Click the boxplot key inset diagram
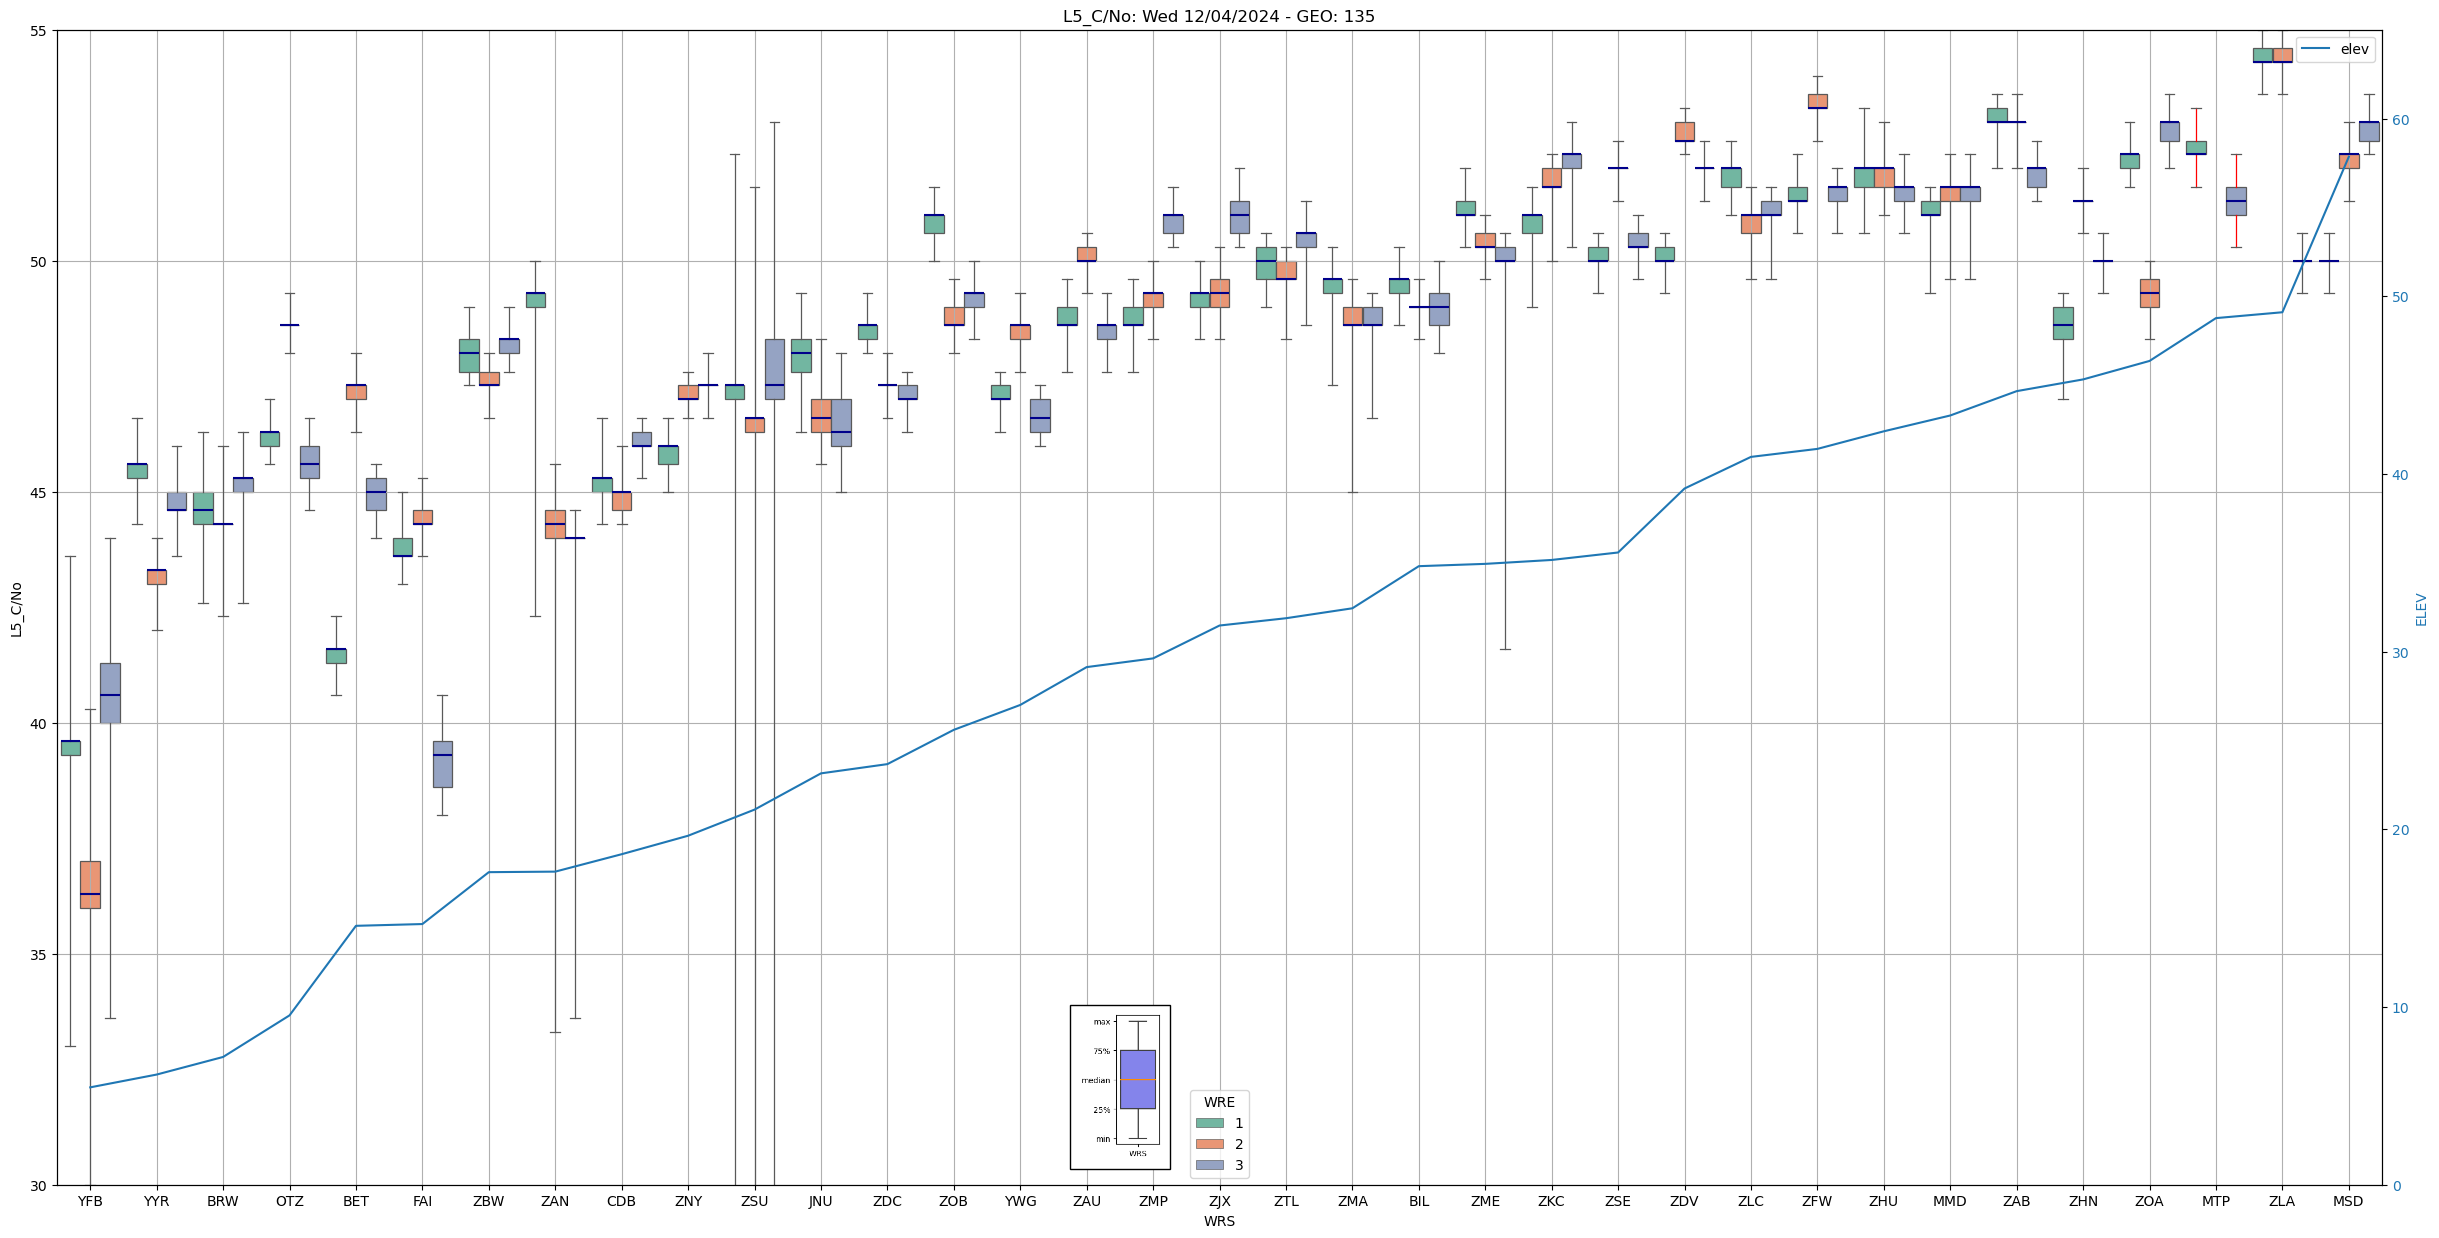2439x1238 pixels. (1120, 1087)
